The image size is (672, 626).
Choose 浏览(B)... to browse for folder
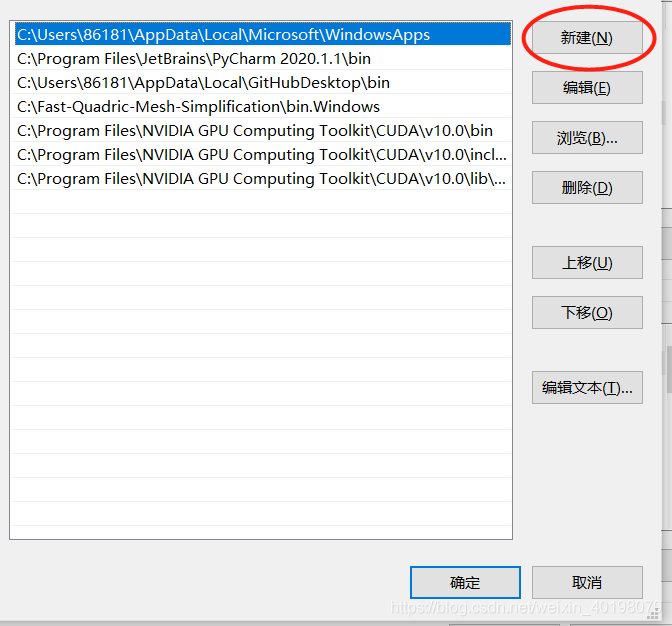587,138
